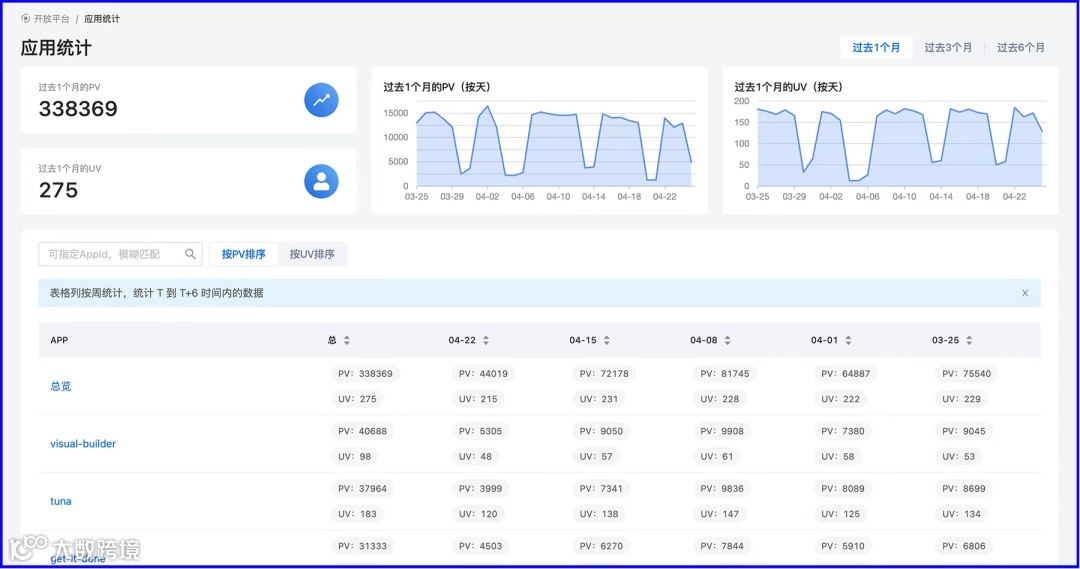This screenshot has width=1080, height=569.
Task: Click the UV: 120 cell
Action: 478,514
